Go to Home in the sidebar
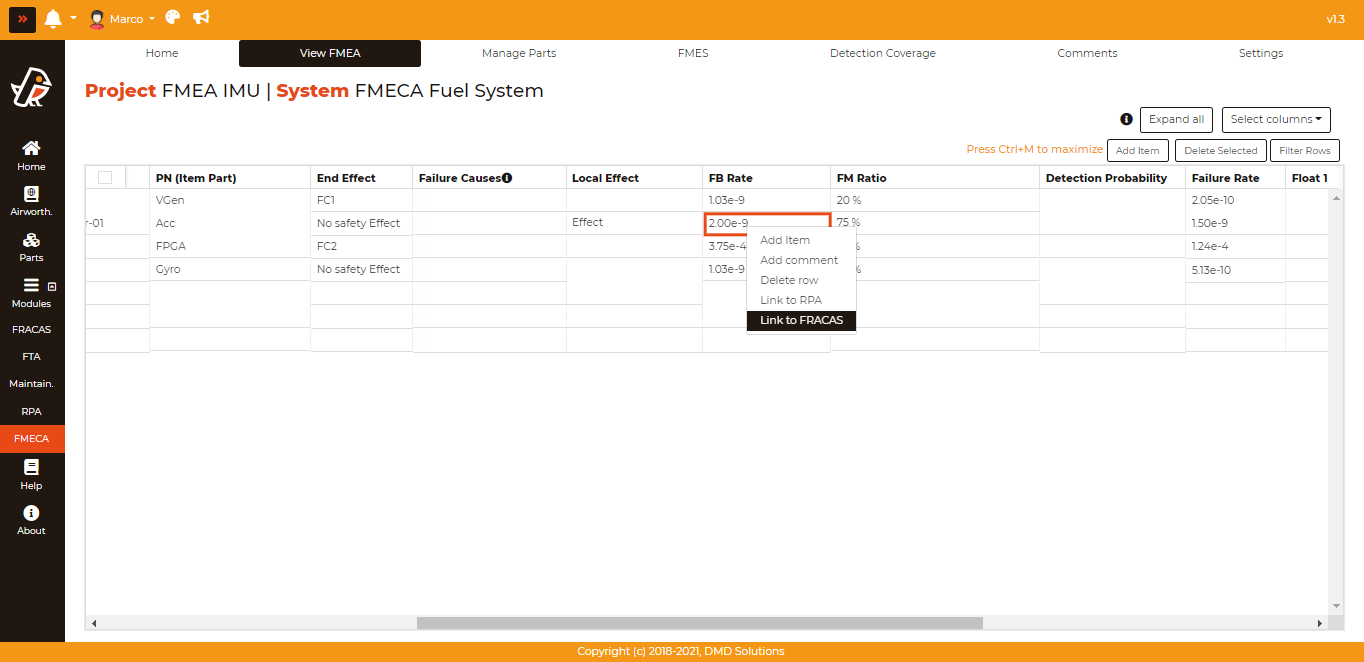This screenshot has width=1364, height=662. [31, 155]
